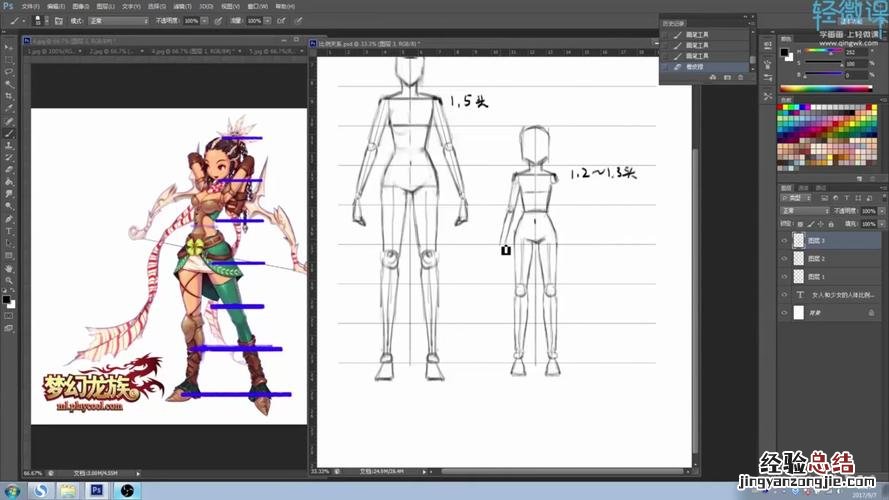889x500 pixels.
Task: Click the foreground color swatch in toolbox
Action: point(6,298)
